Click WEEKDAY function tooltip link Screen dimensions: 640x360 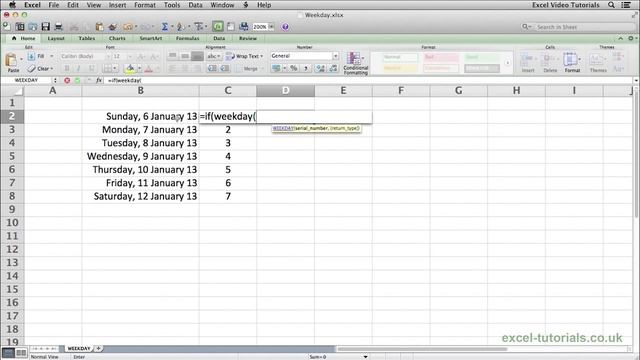pyautogui.click(x=283, y=128)
